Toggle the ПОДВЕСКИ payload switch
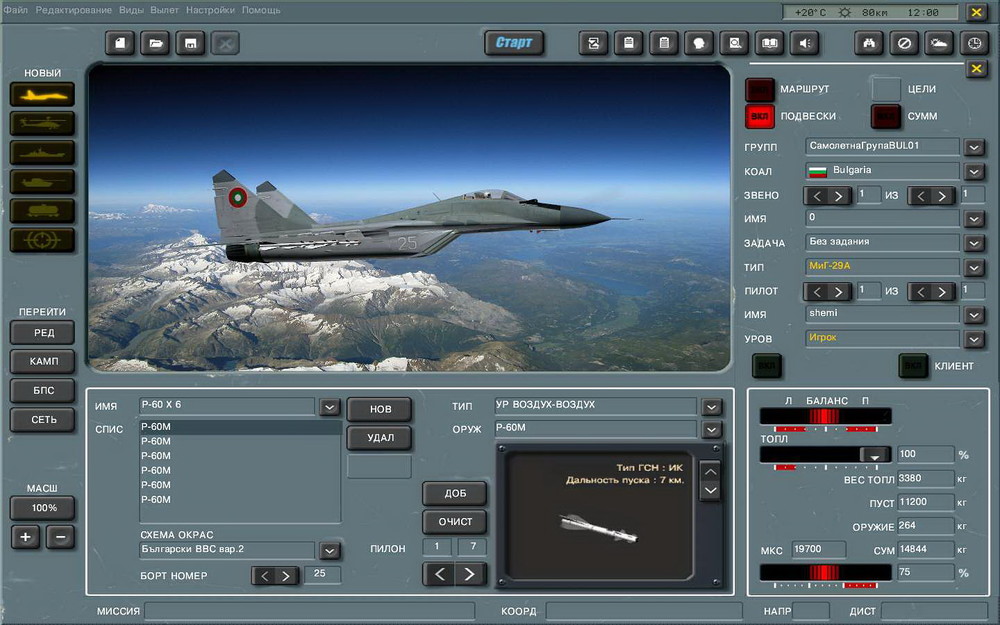Viewport: 1000px width, 625px height. pos(760,116)
